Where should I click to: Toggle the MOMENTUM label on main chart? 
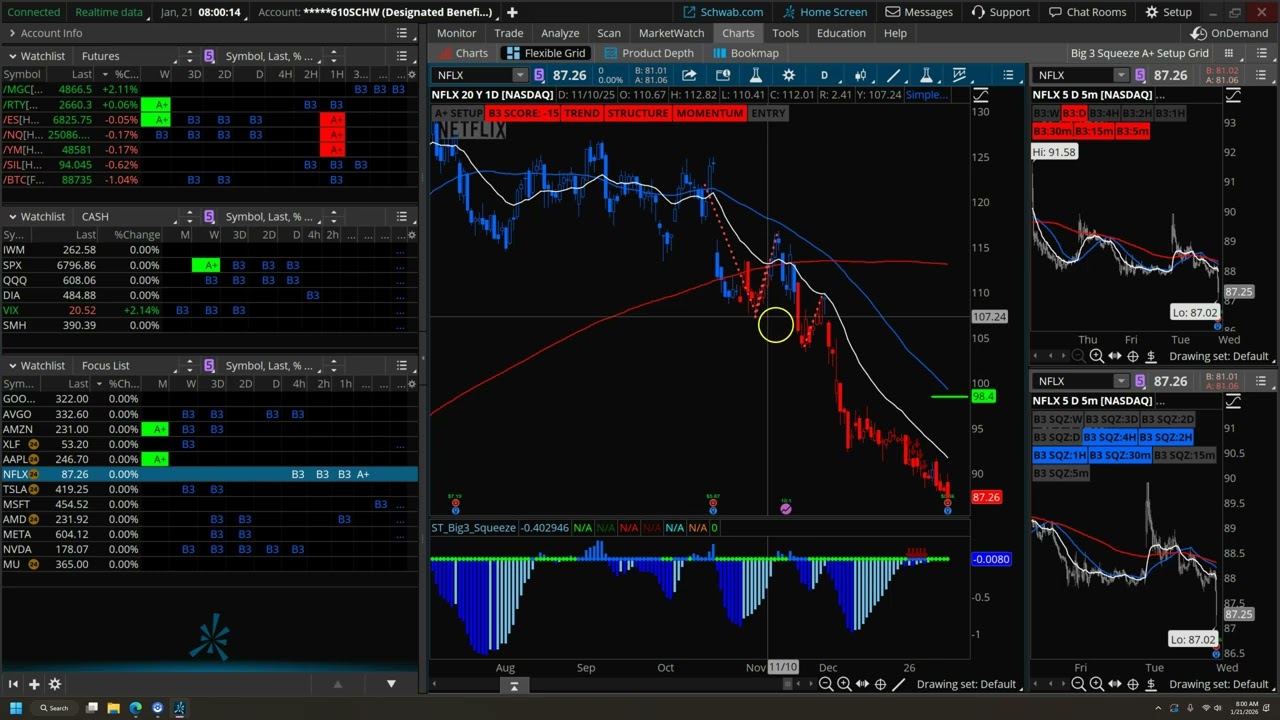709,113
